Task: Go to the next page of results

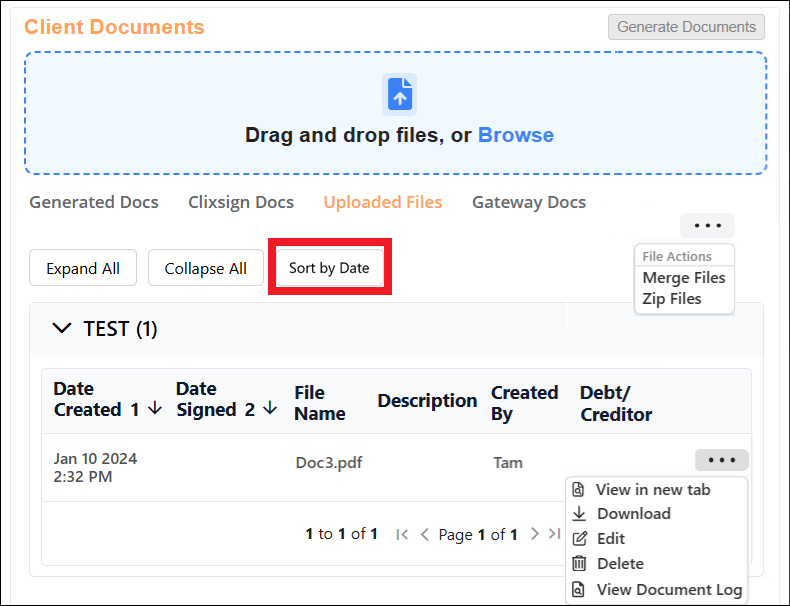Action: click(535, 533)
